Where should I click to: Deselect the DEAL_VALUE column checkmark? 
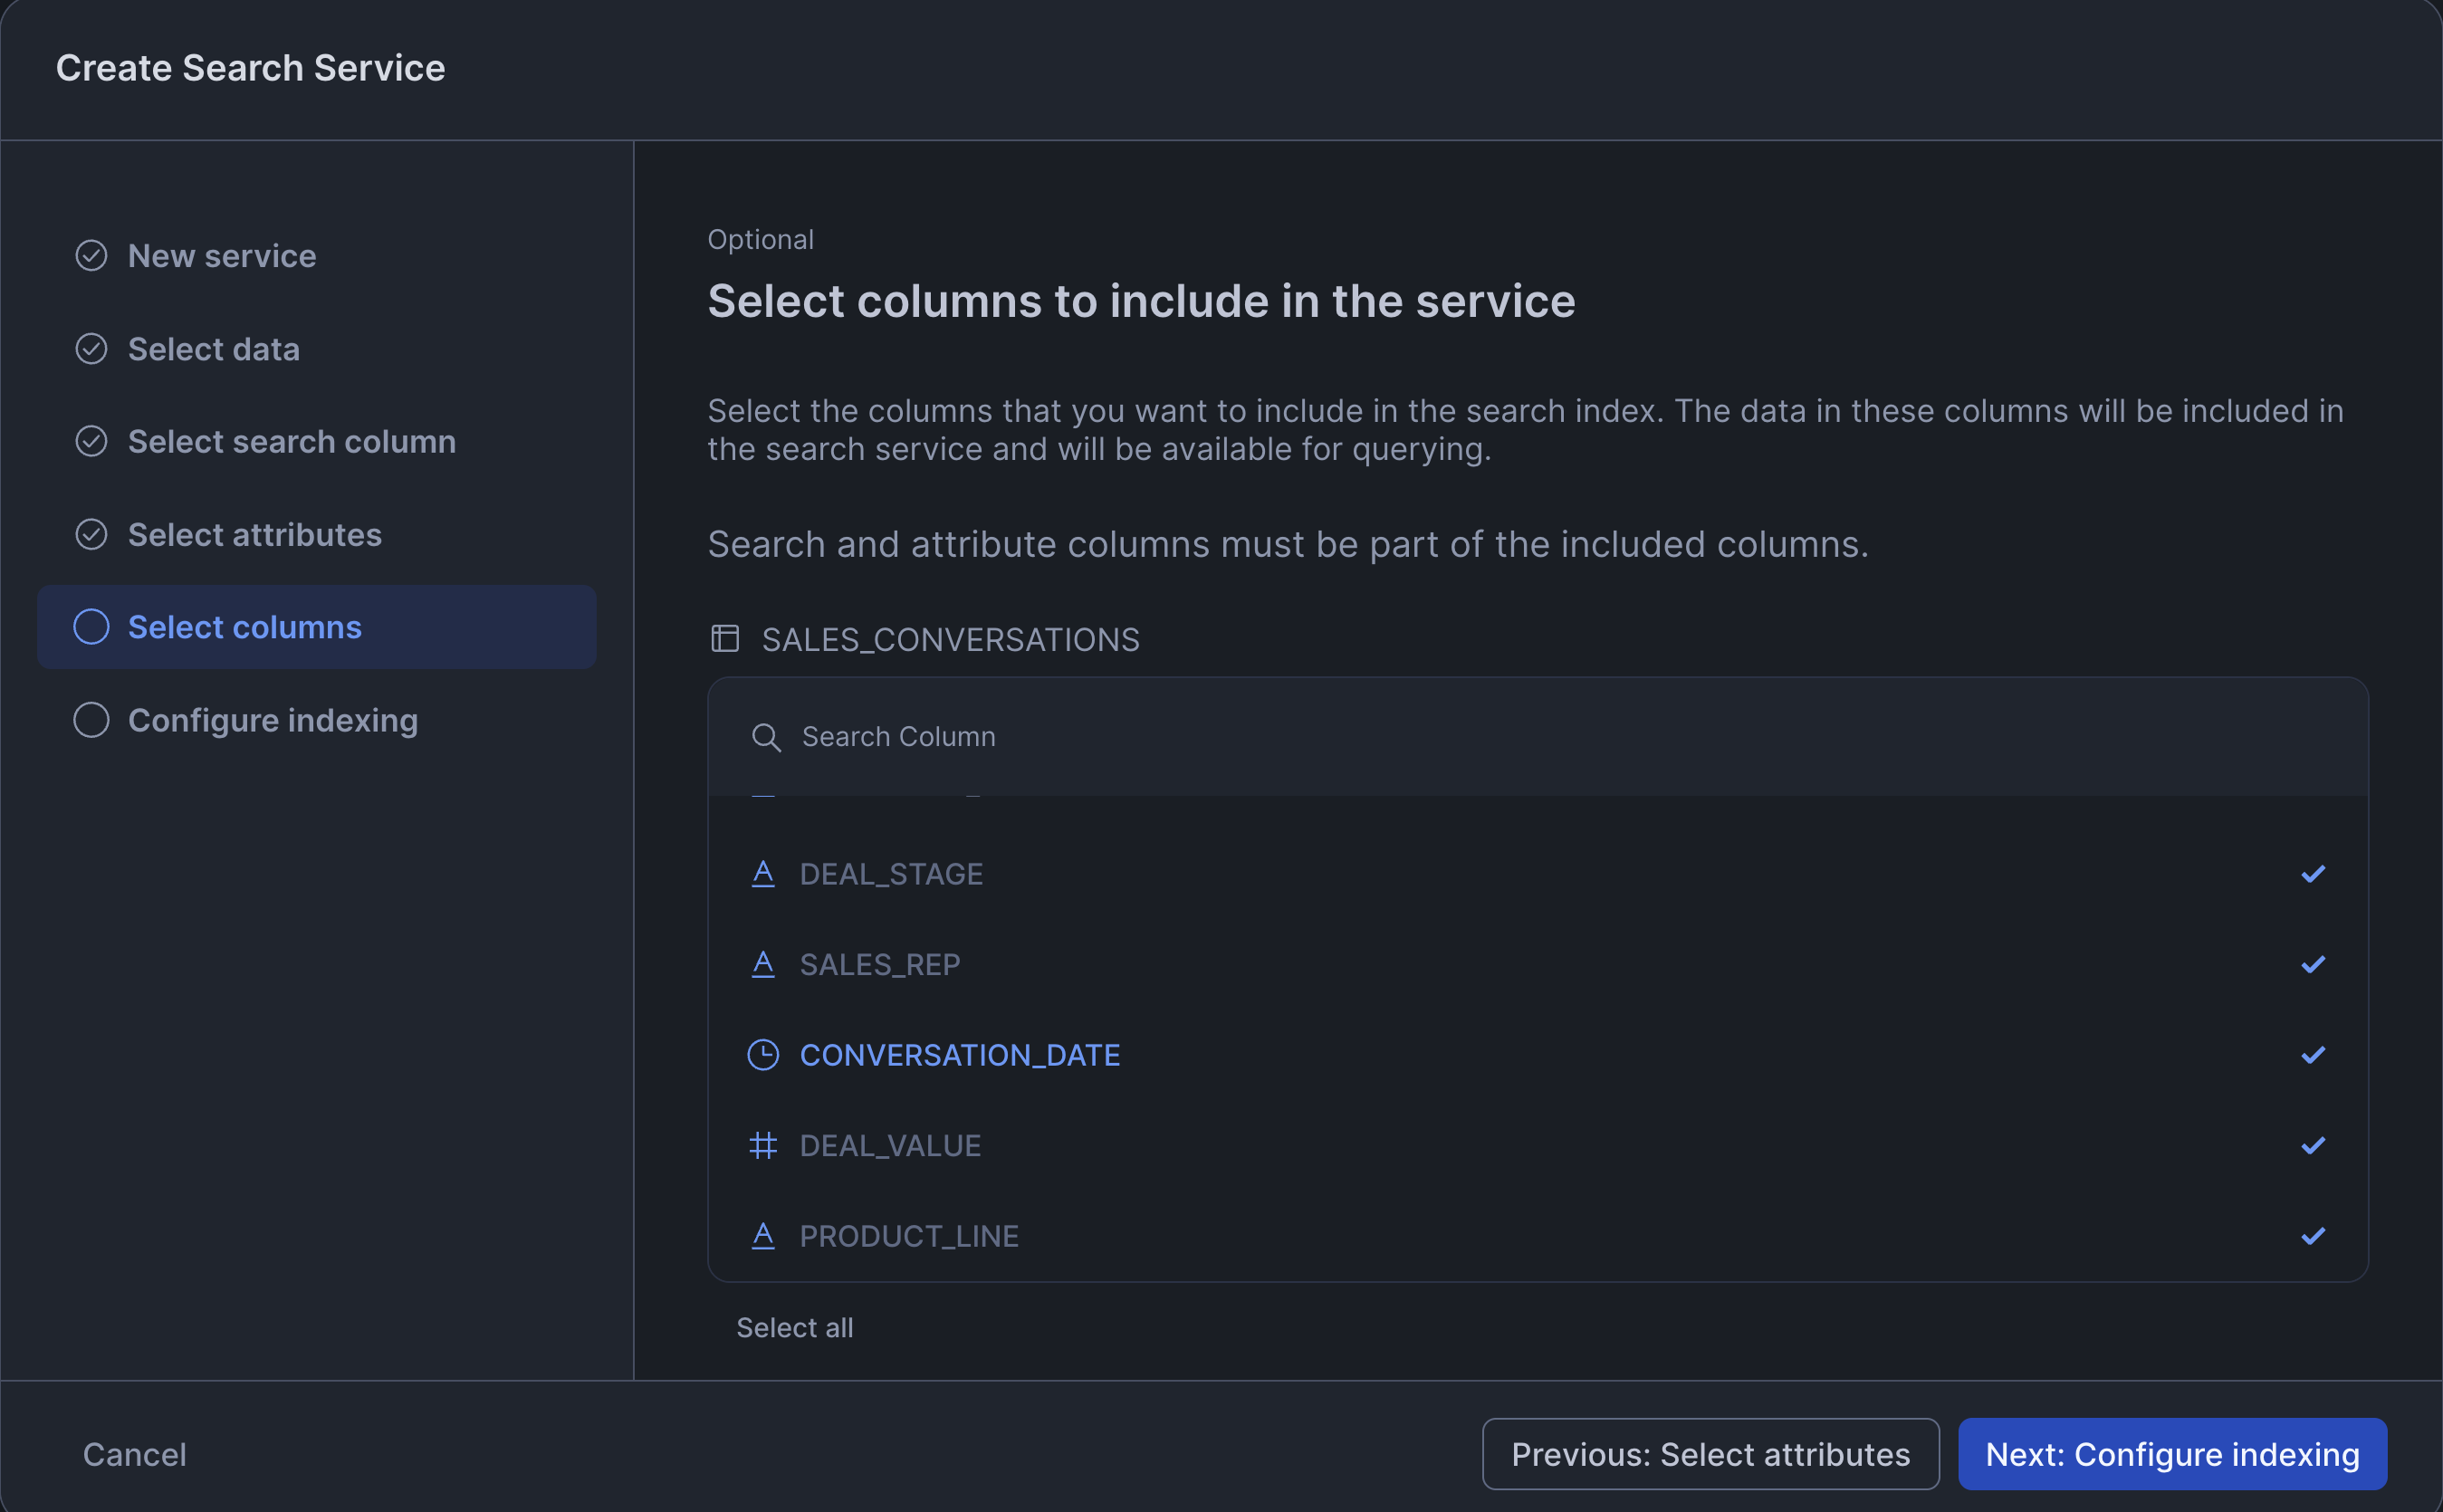tap(2312, 1145)
